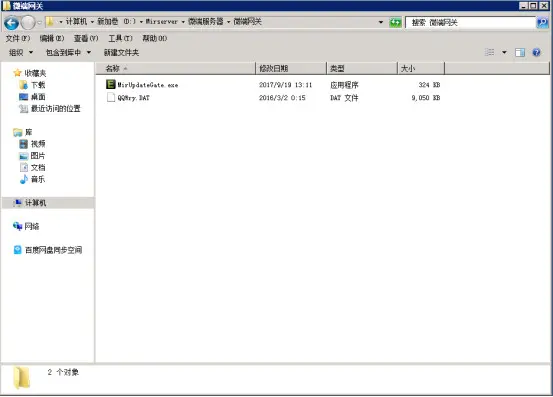Click the search magnifier icon
Screen dimensions: 553x397
click(x=542, y=23)
